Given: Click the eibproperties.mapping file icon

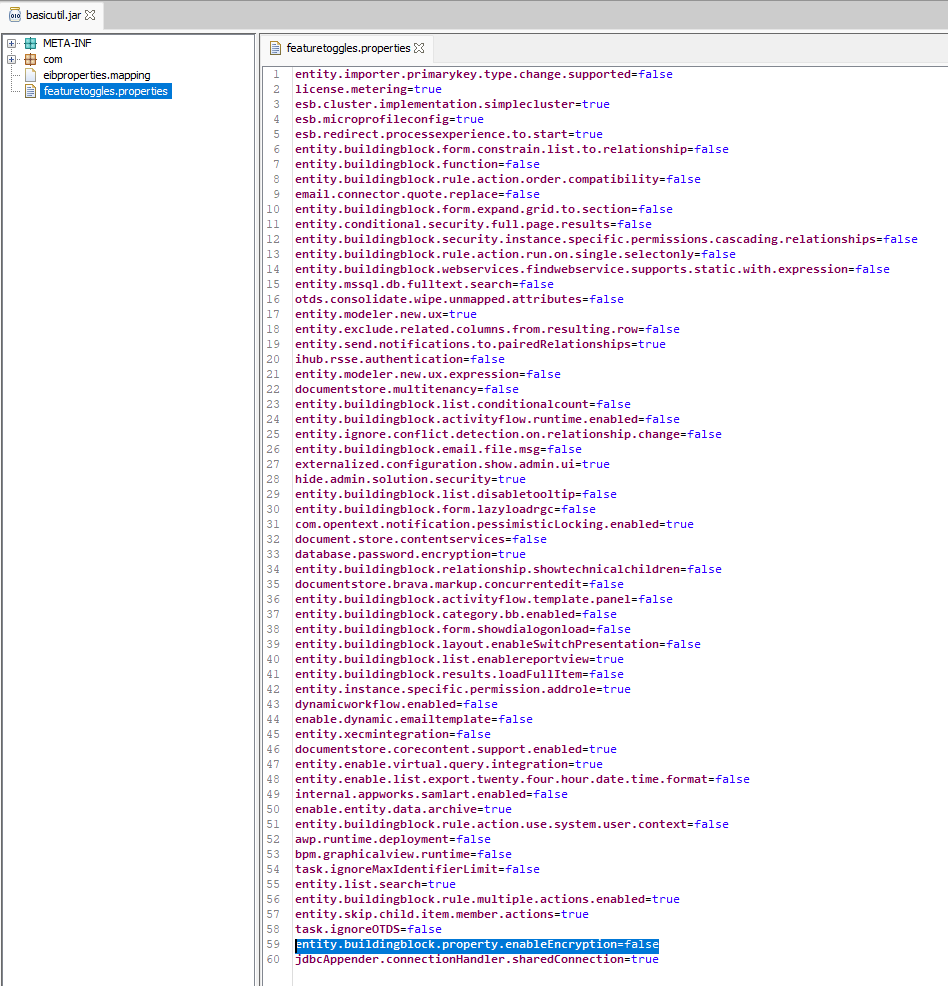Looking at the screenshot, I should 30,75.
